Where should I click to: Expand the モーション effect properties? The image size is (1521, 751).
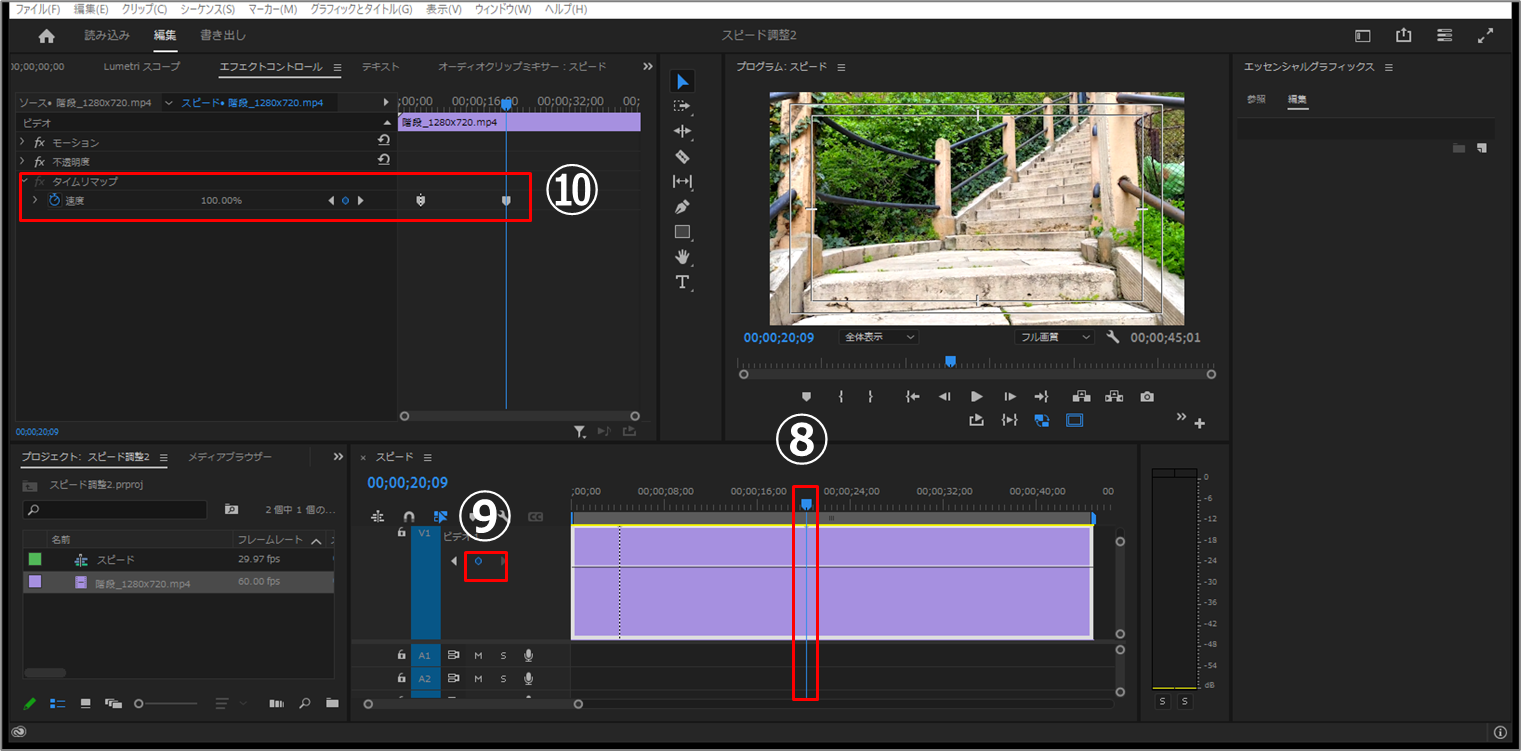[23, 143]
